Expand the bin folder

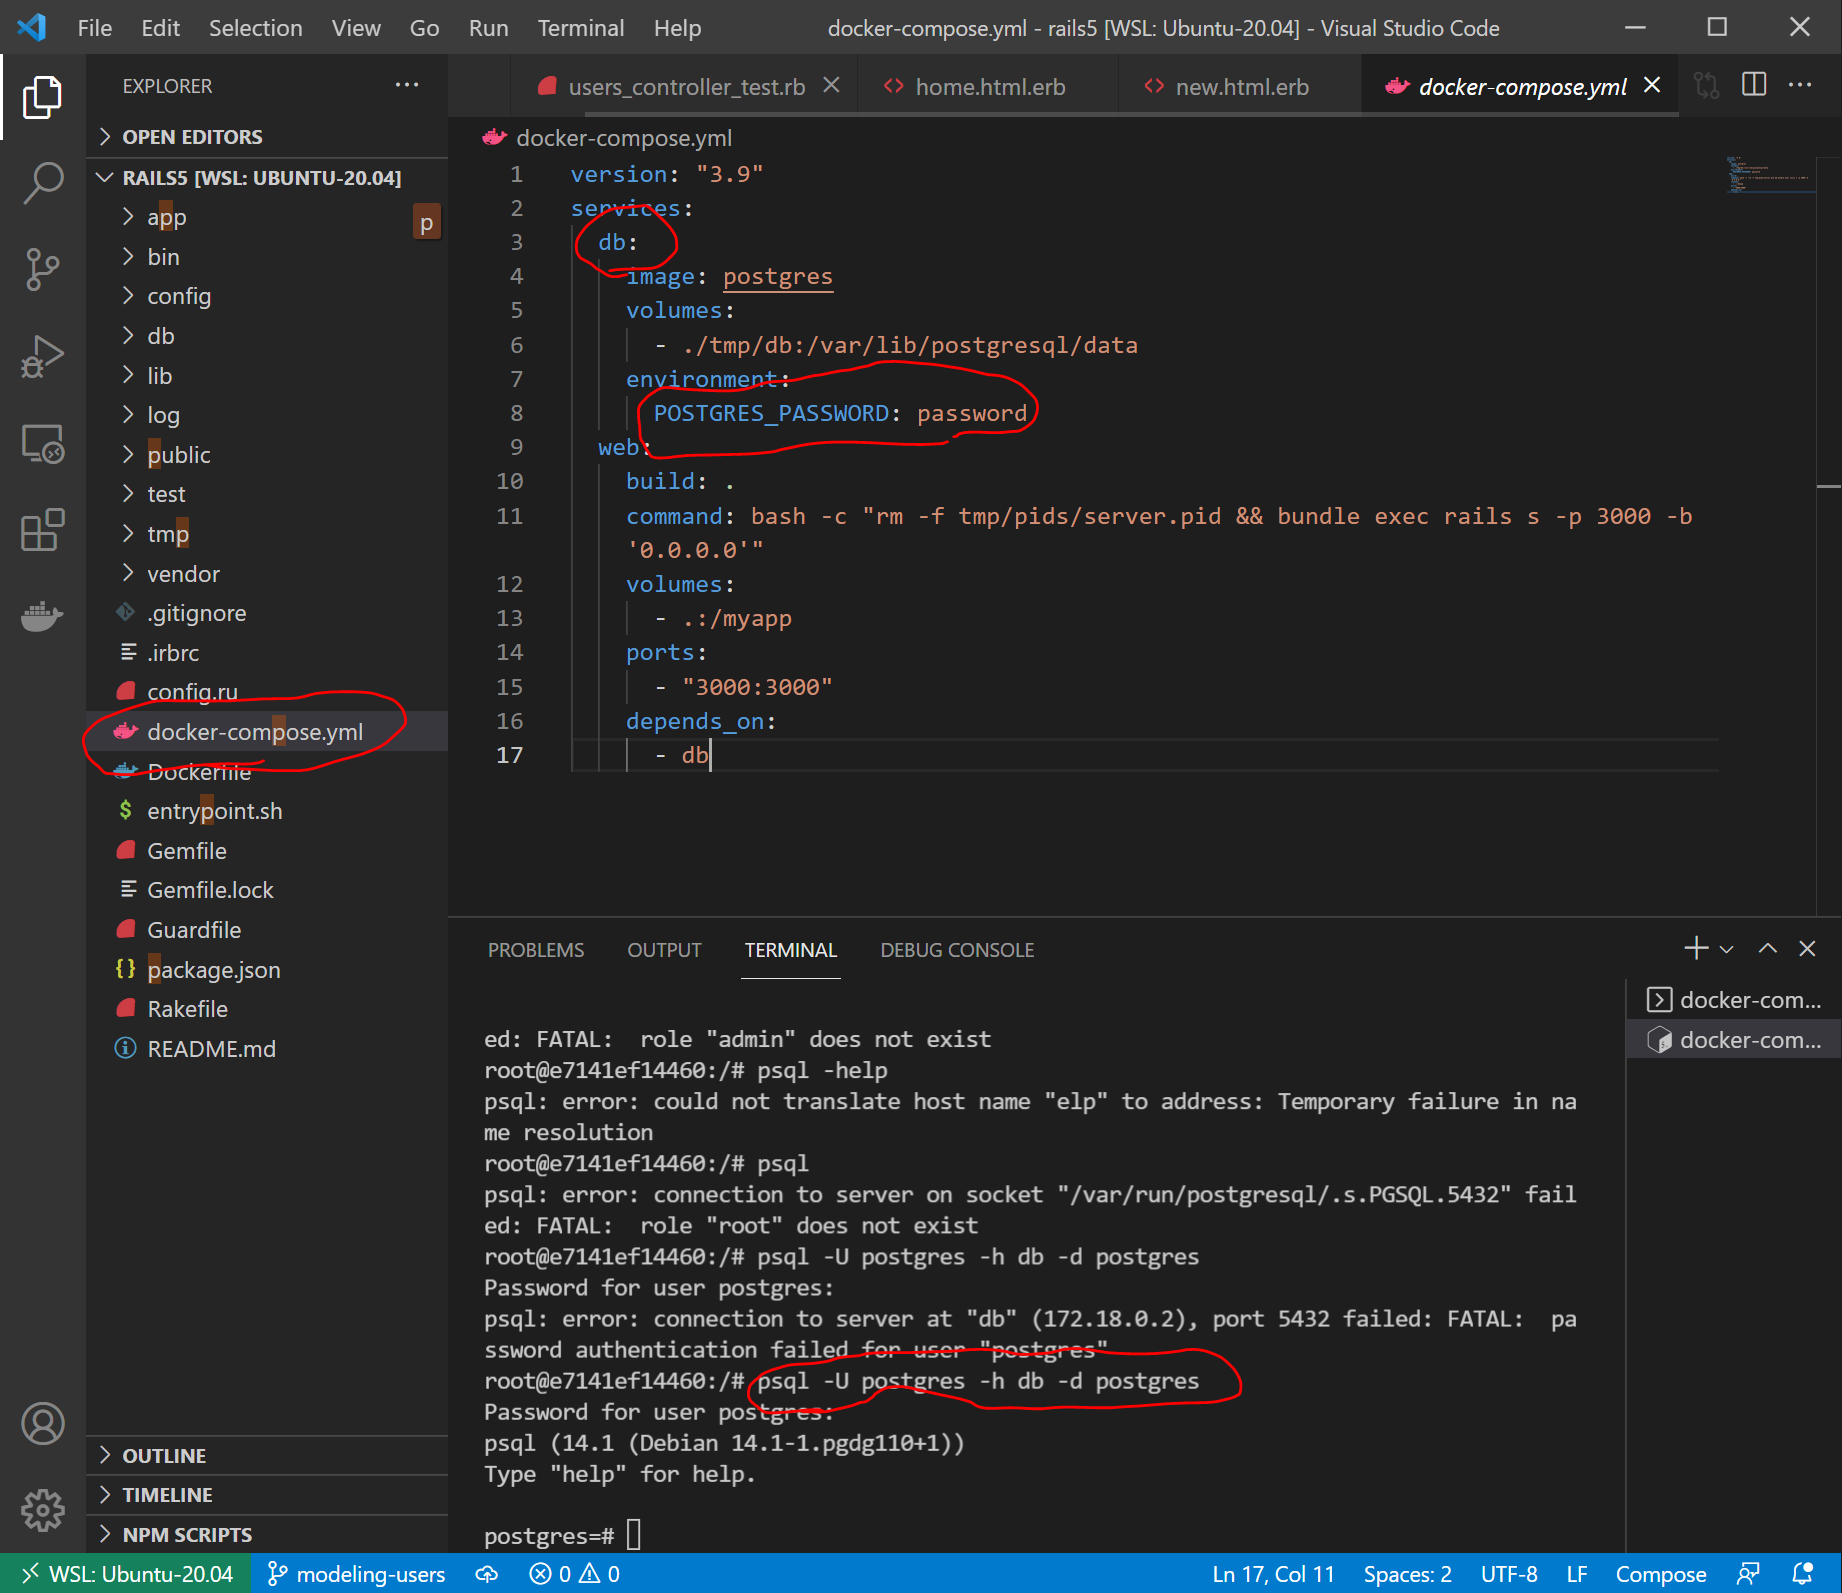pos(267,257)
